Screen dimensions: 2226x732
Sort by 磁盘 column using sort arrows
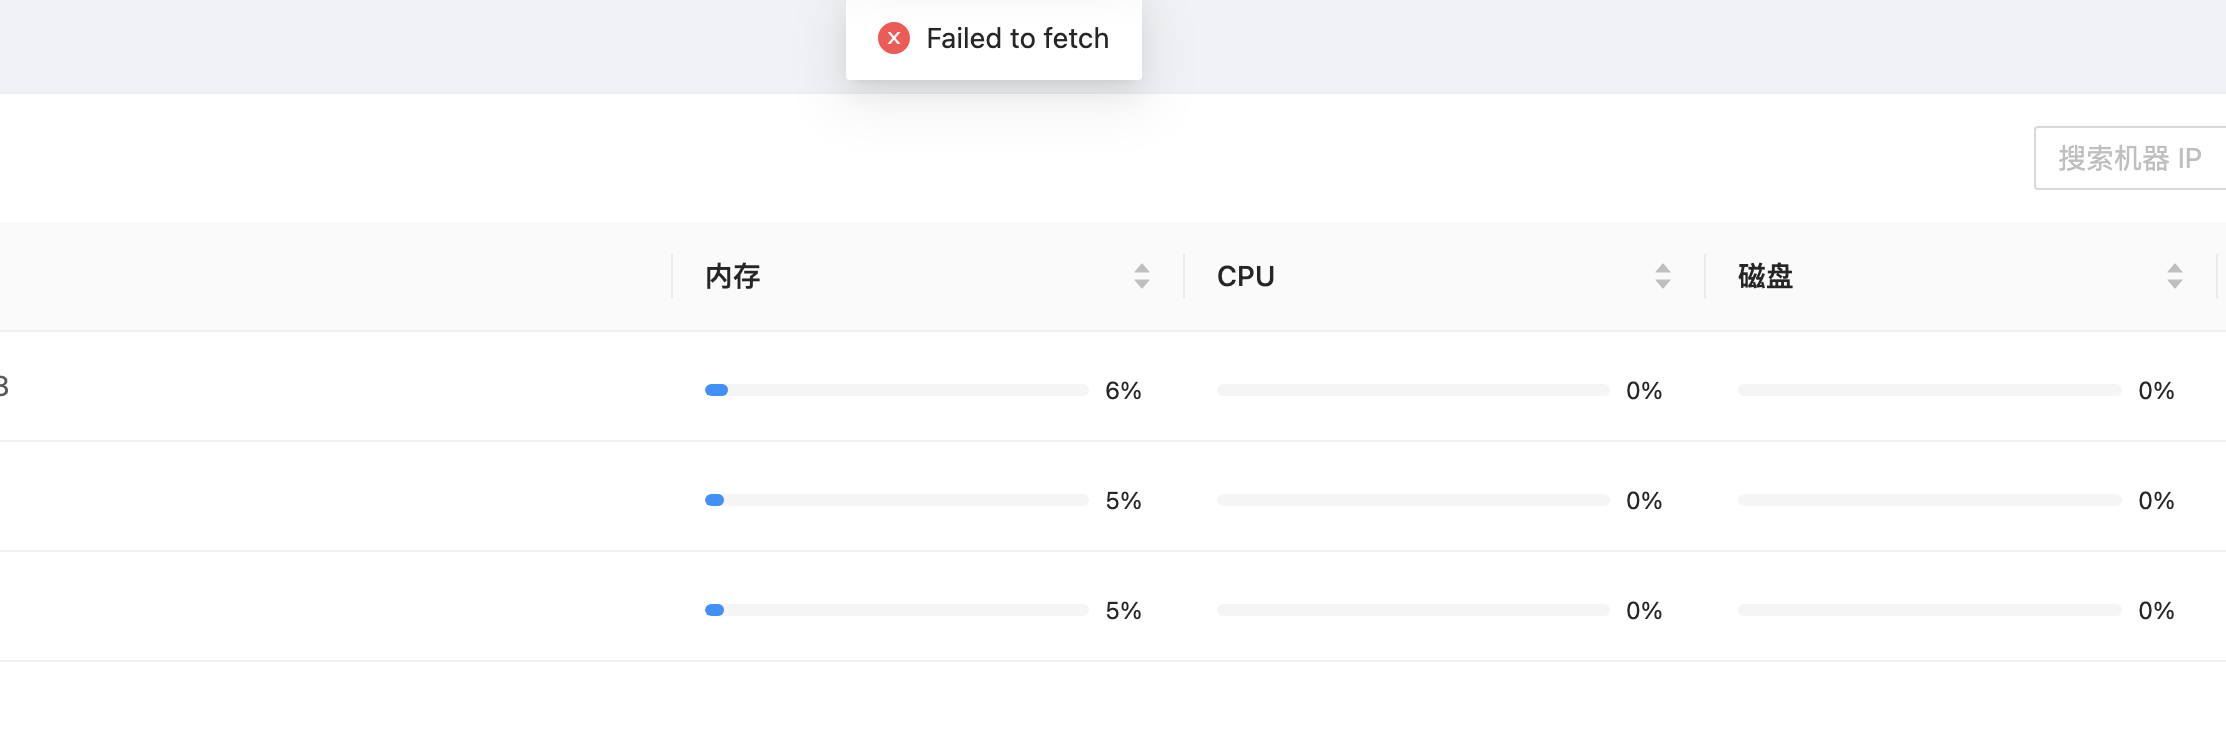pyautogui.click(x=2175, y=276)
